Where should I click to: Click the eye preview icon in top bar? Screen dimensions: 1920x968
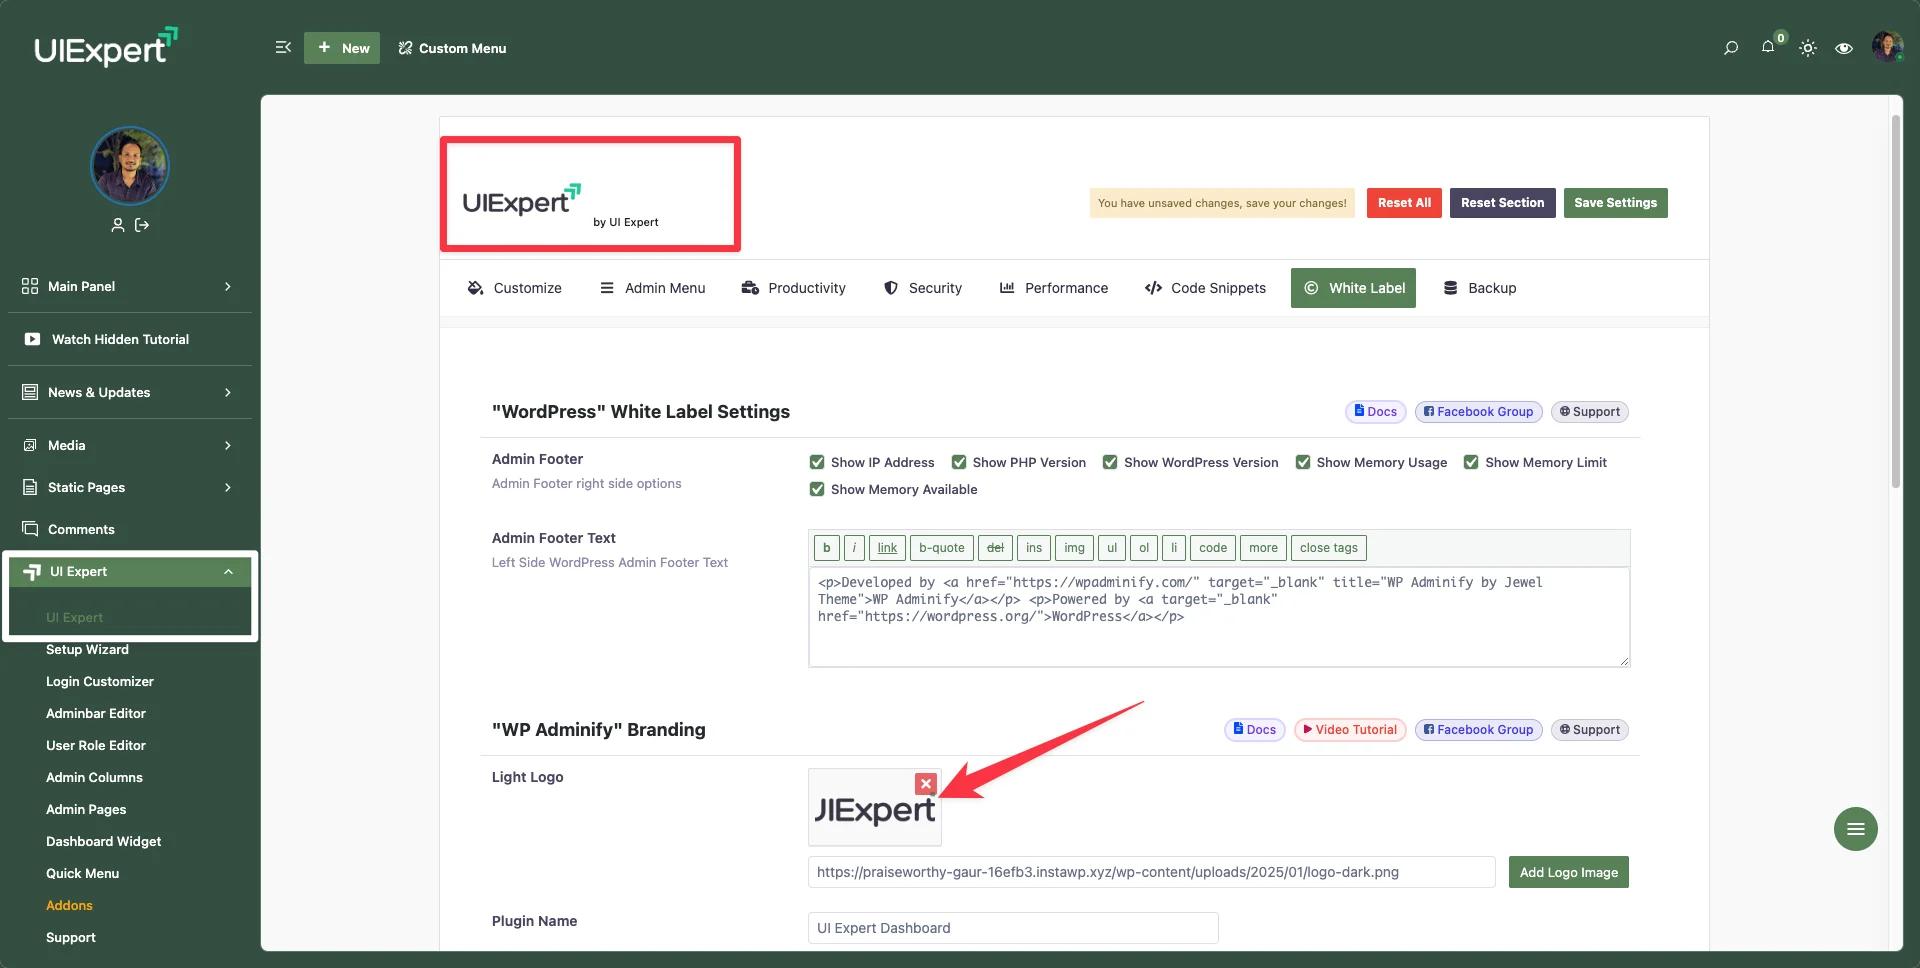click(x=1844, y=48)
